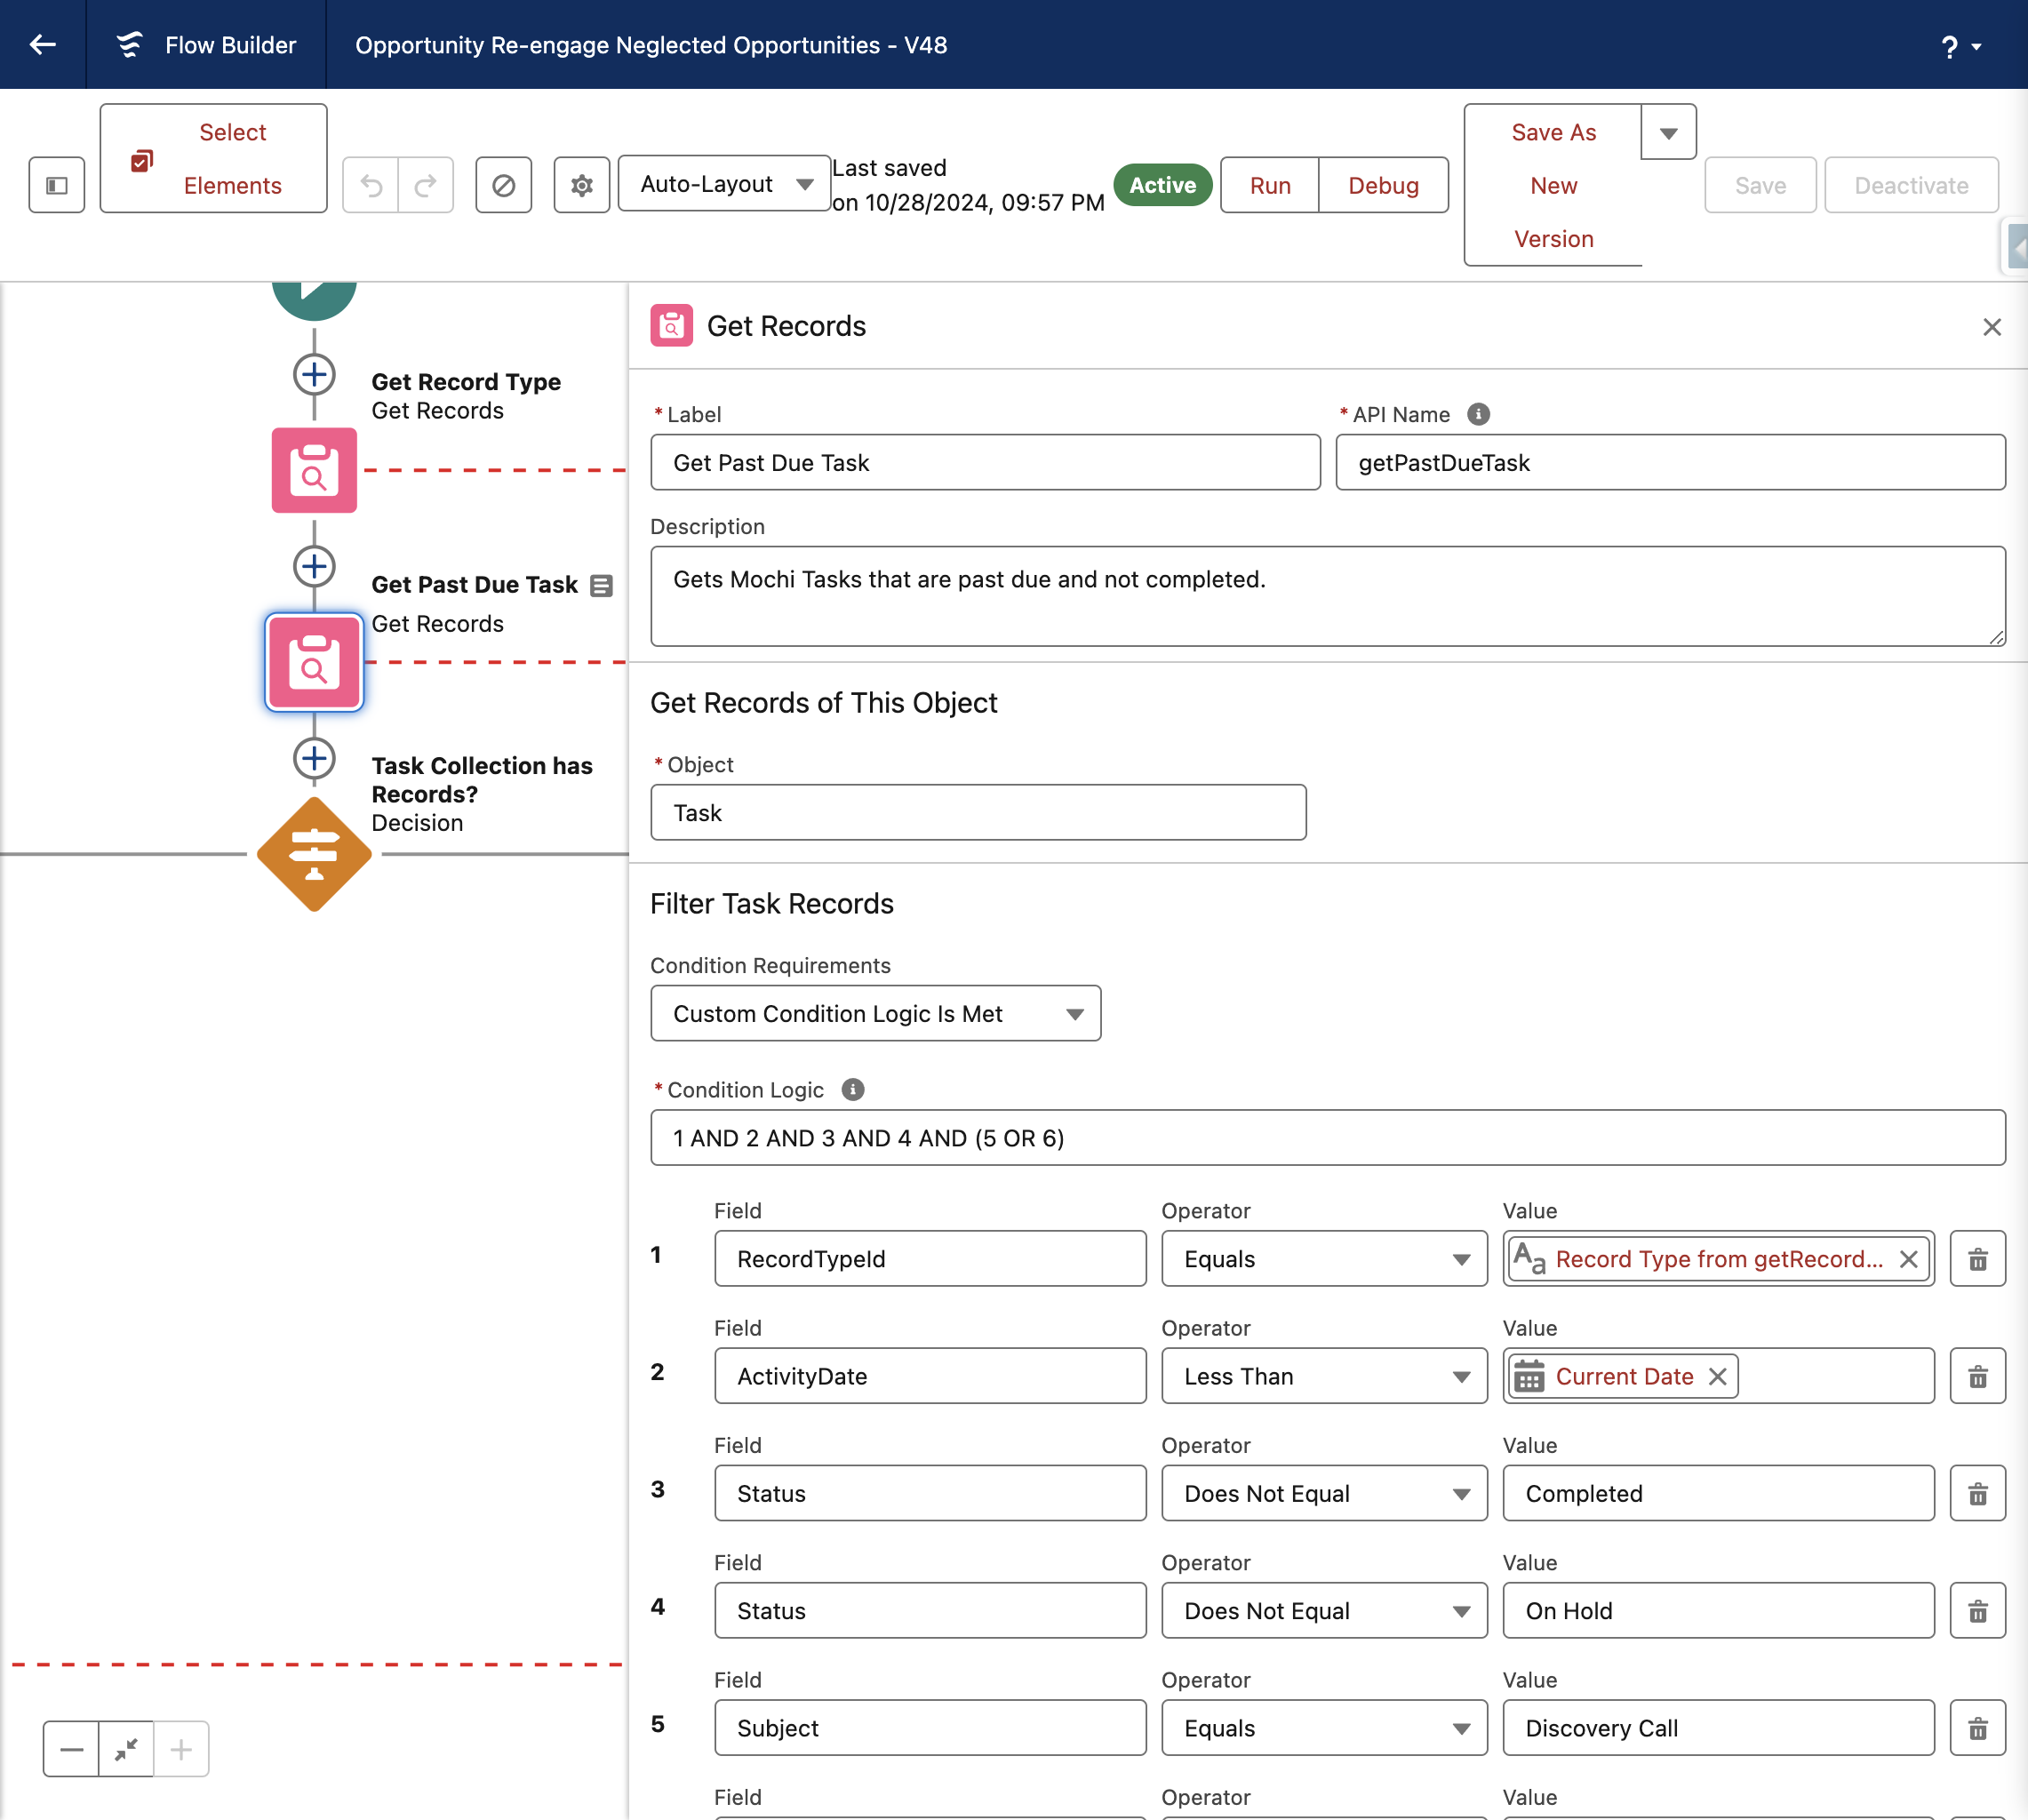
Task: Open operator dropdown for ActivityDate
Action: [1324, 1376]
